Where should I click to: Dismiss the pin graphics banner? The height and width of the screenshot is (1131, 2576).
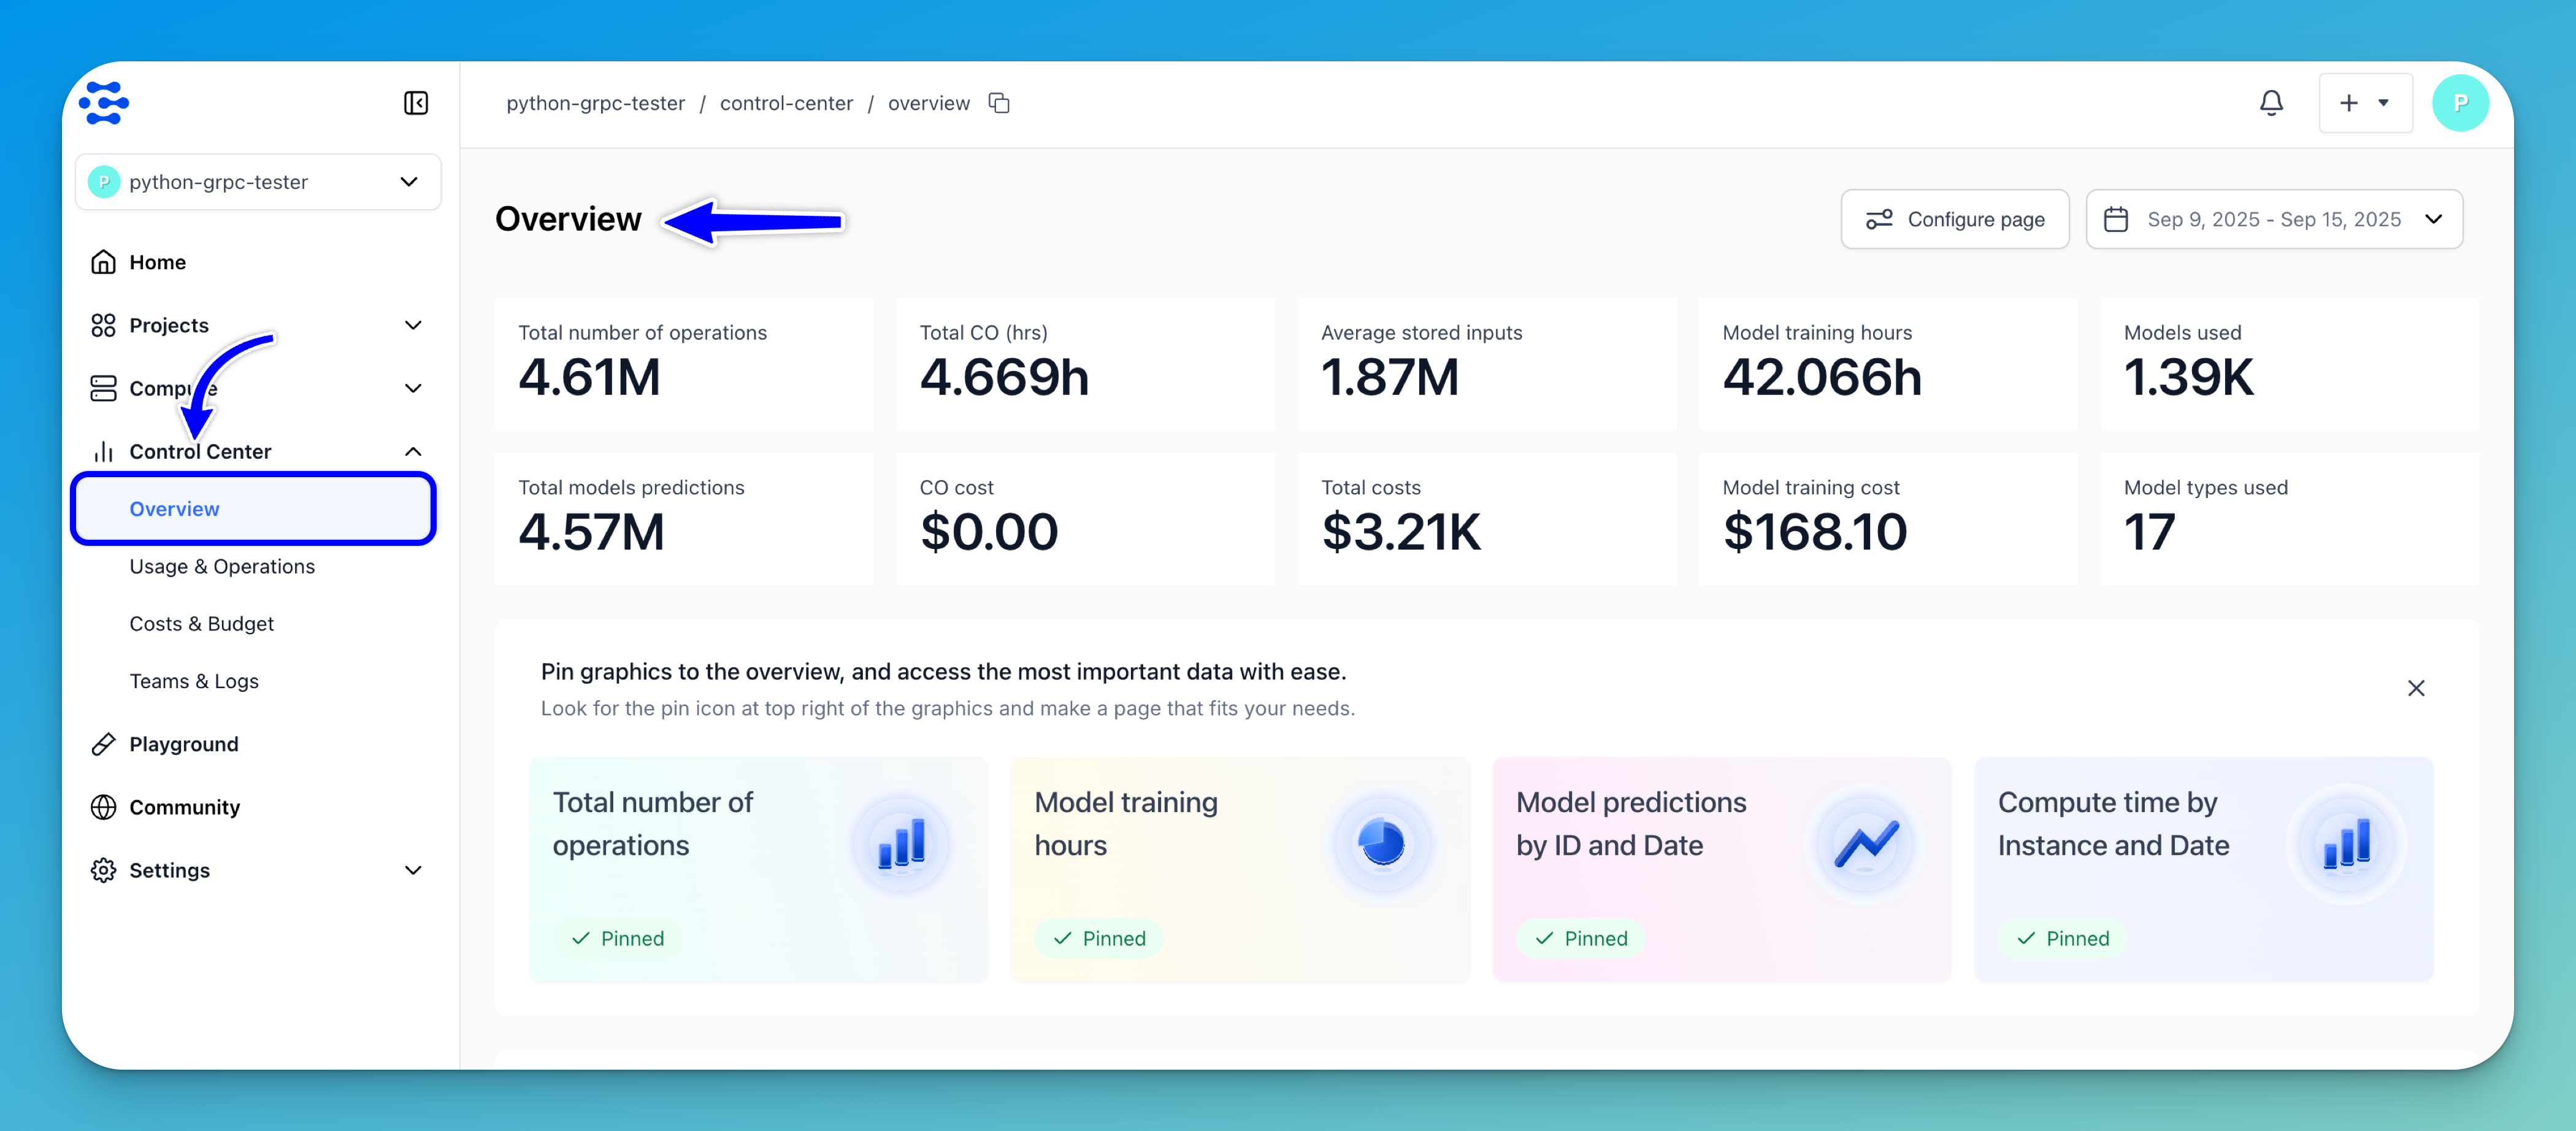[2415, 688]
